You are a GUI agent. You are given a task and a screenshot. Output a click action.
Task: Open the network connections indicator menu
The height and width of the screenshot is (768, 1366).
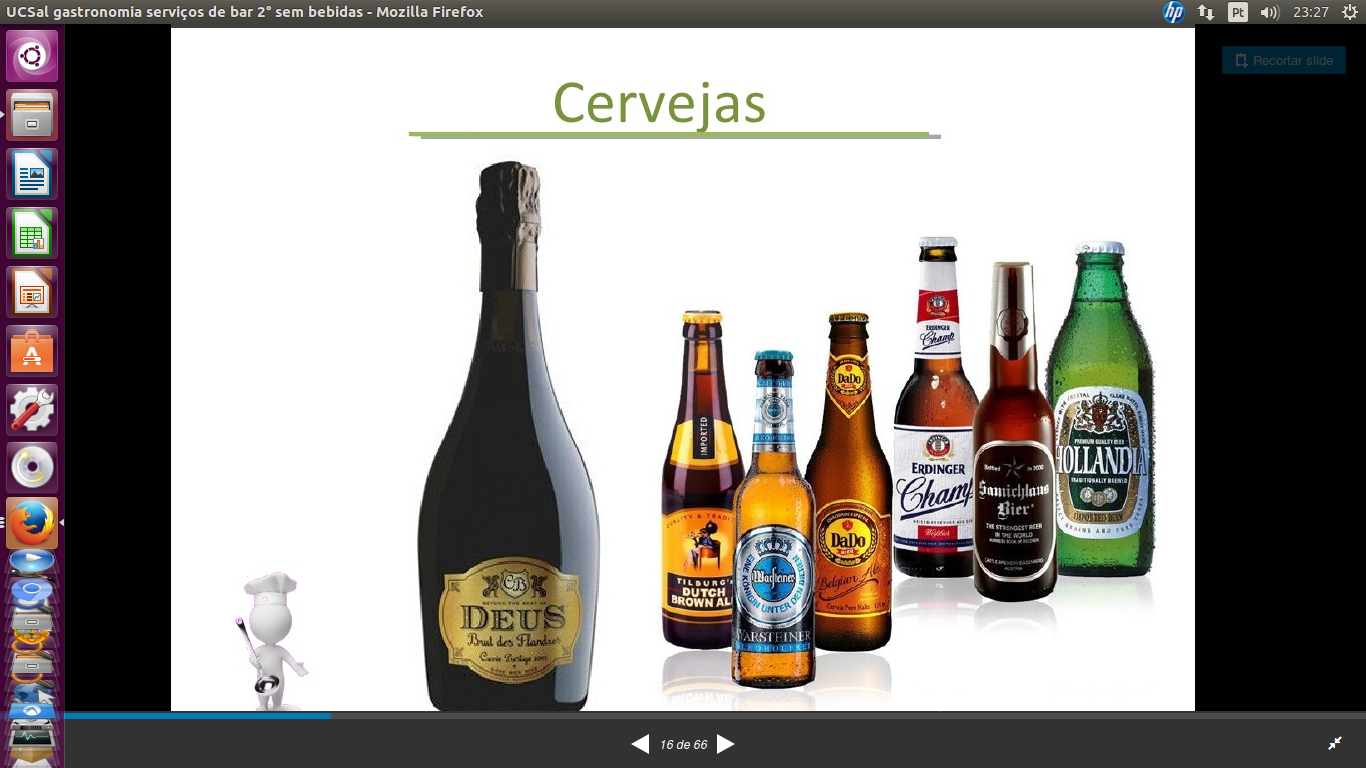click(1206, 12)
